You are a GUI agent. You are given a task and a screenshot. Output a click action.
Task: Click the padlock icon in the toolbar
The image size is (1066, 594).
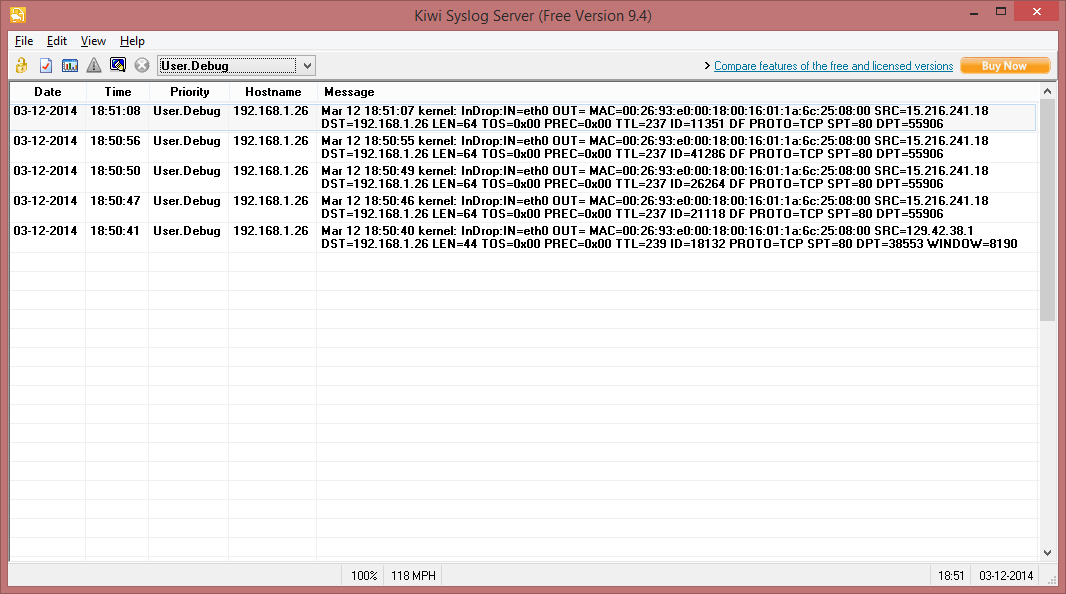pyautogui.click(x=22, y=65)
